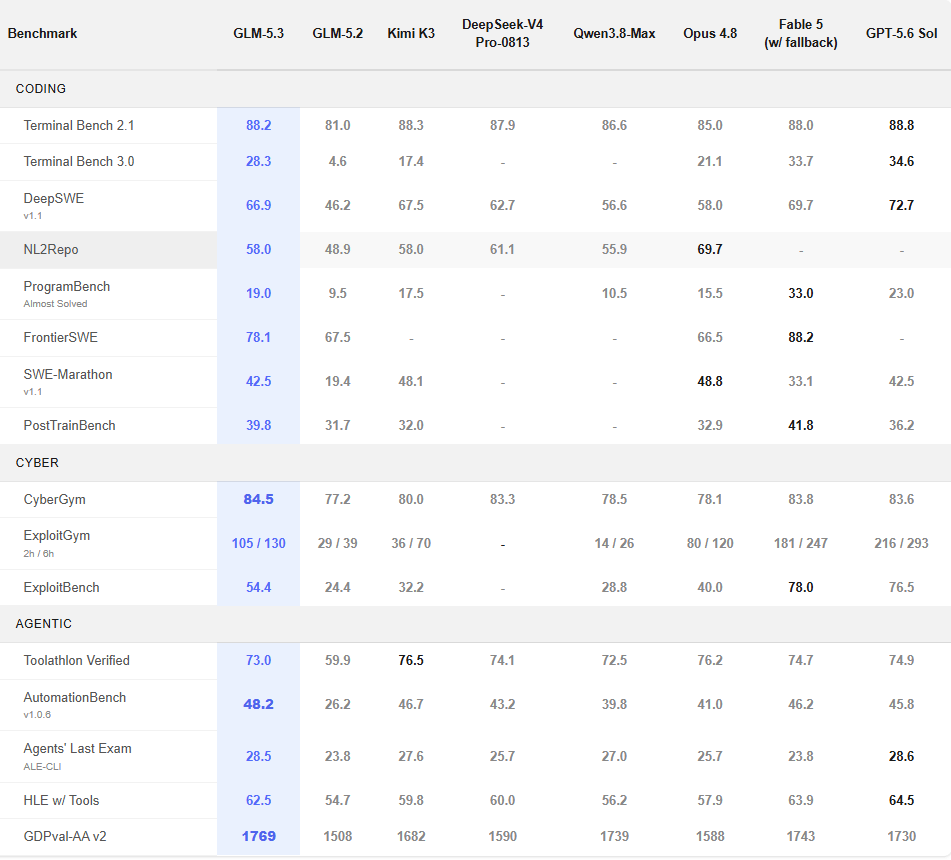
Task: Select the 67.5 DeepSWE score for Kimi K3
Action: 411,206
